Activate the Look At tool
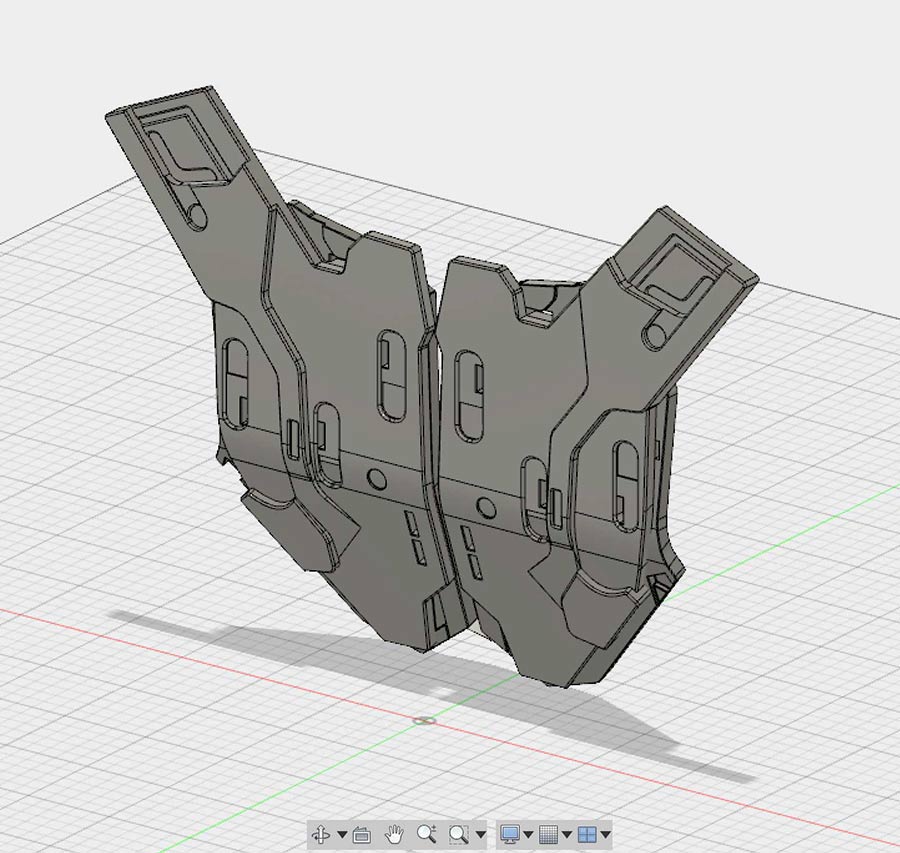Screen dimensions: 900x853 (362, 834)
